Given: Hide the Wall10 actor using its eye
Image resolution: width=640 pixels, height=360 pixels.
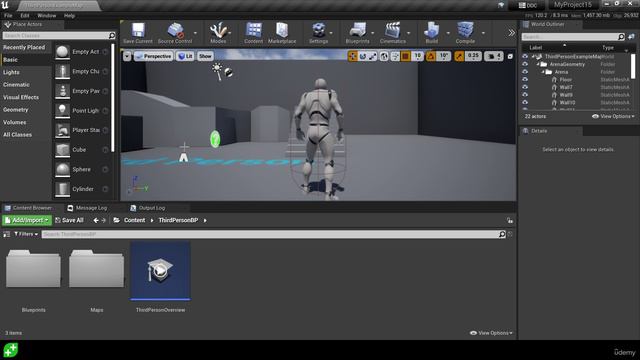Looking at the screenshot, I should pos(525,102).
